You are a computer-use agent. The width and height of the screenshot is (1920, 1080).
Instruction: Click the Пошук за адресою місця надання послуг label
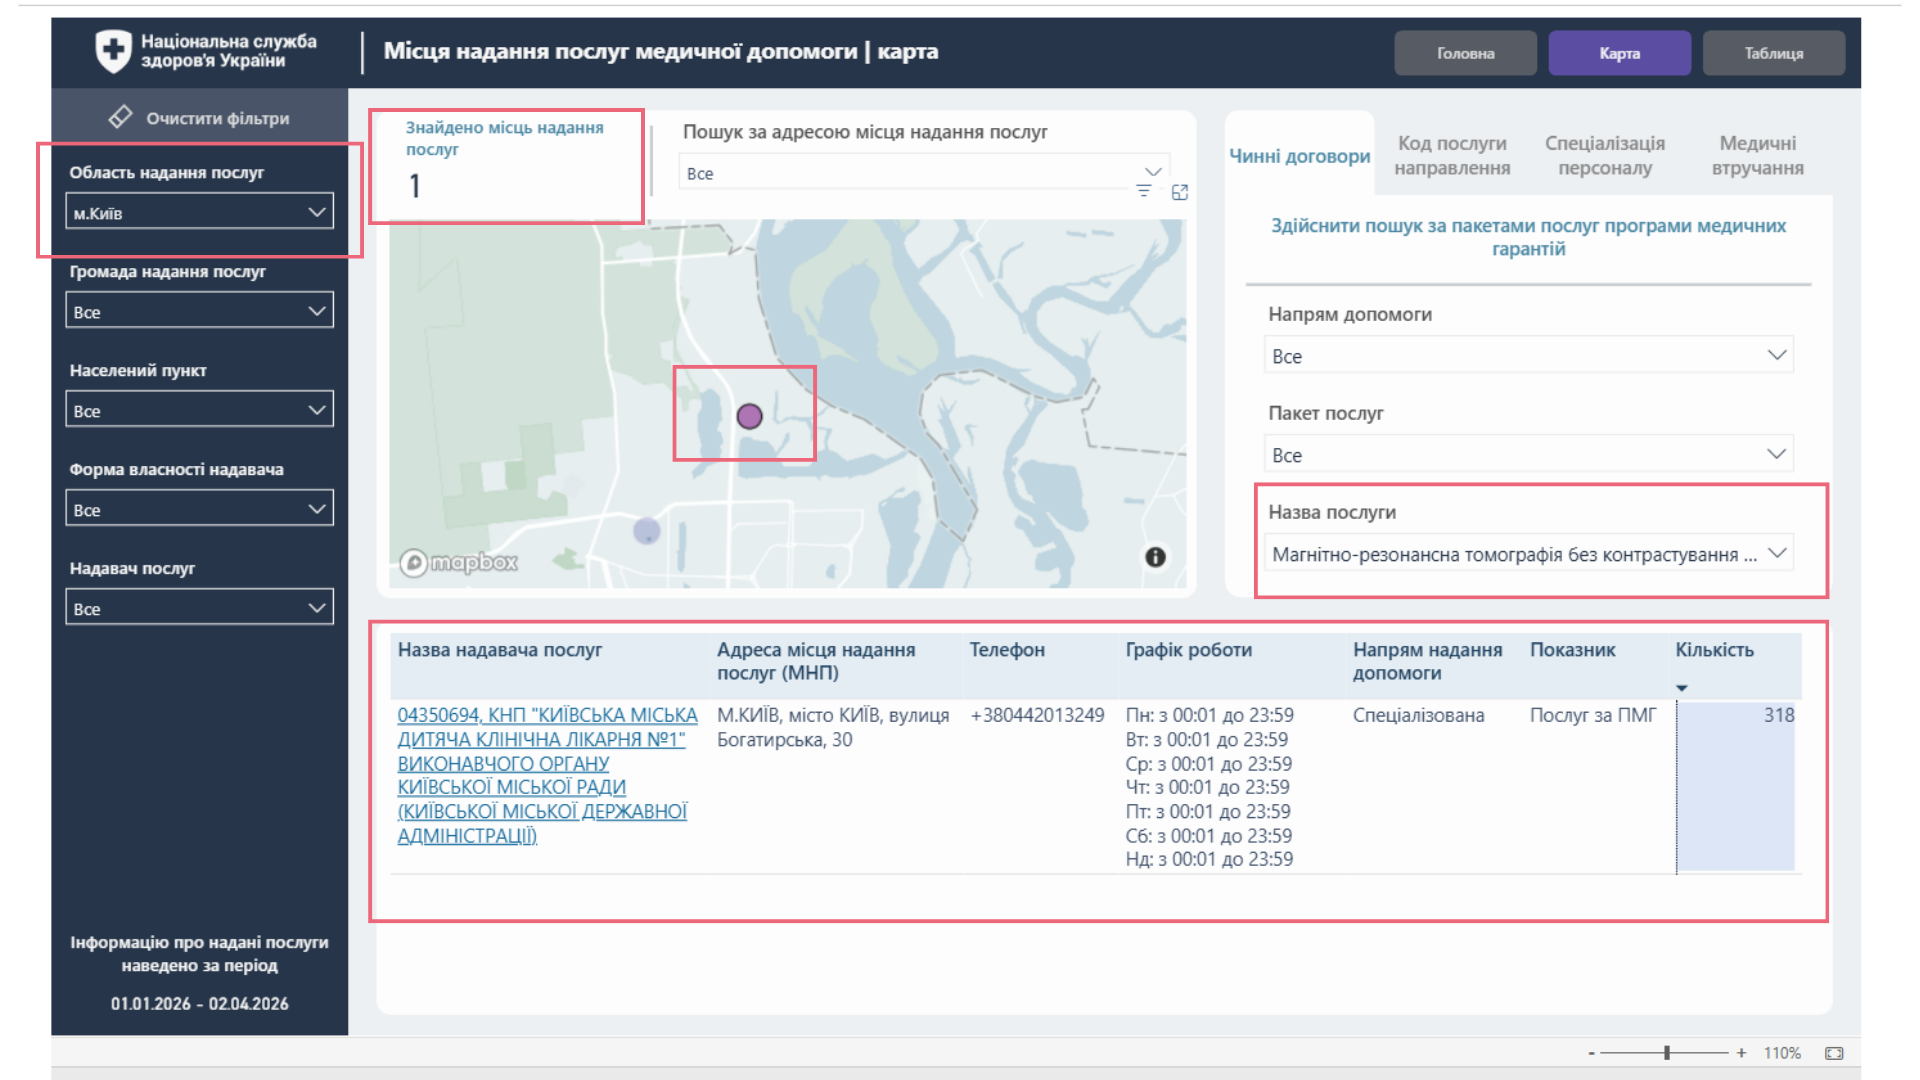pos(865,132)
